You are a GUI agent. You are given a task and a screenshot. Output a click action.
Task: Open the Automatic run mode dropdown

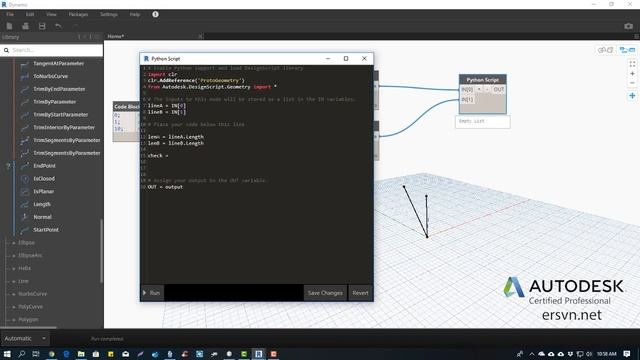(x=24, y=338)
